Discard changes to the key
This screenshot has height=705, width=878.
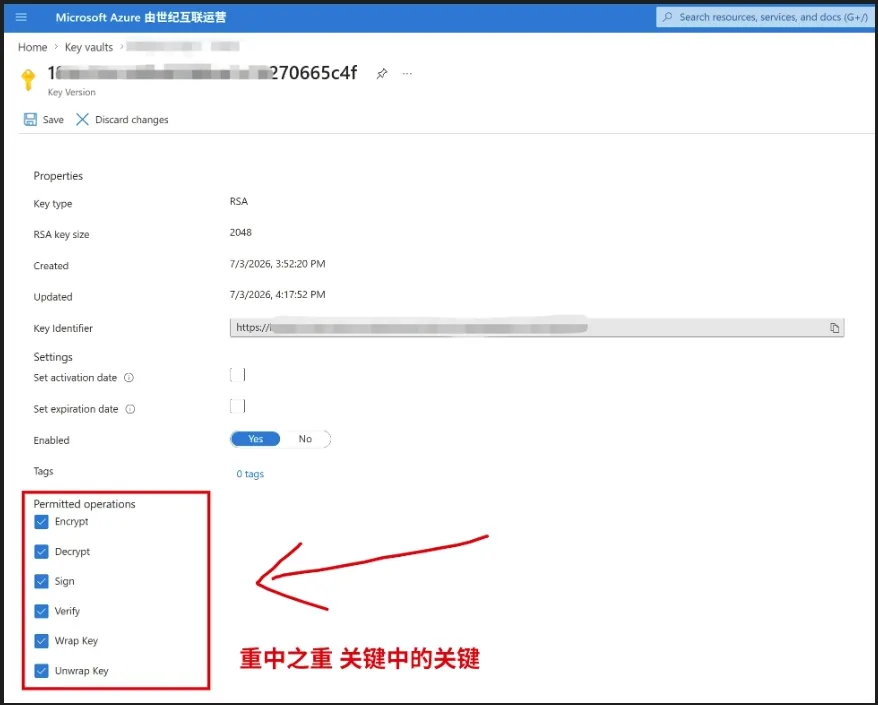(x=122, y=119)
